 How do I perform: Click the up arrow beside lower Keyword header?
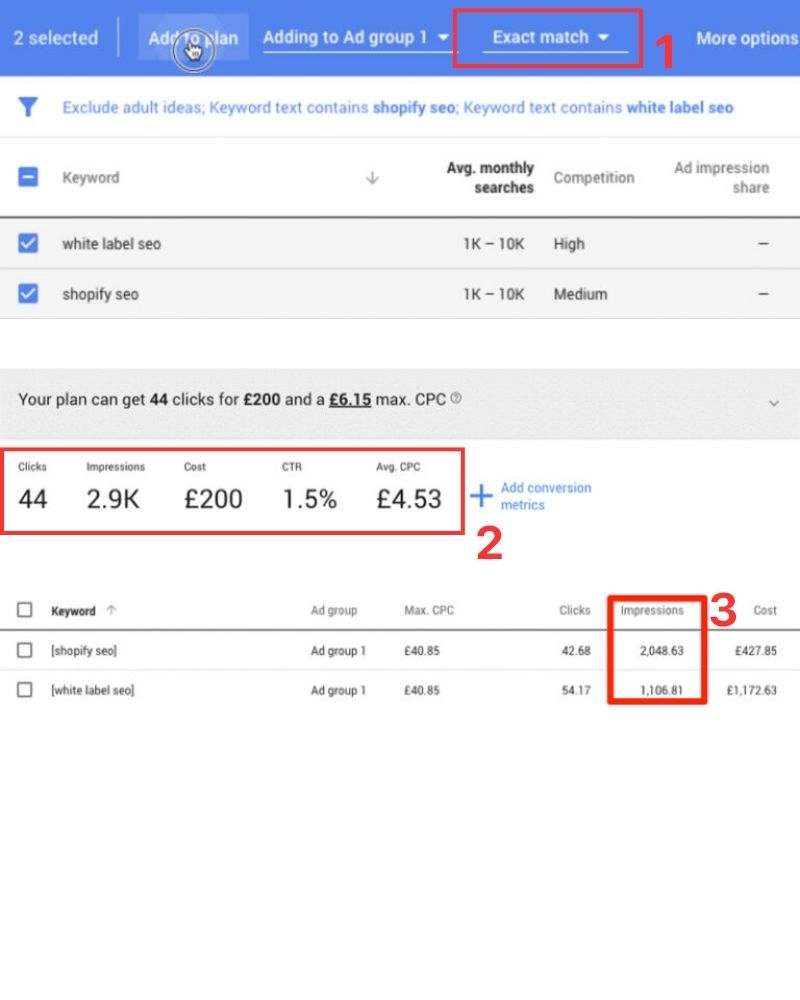110,610
